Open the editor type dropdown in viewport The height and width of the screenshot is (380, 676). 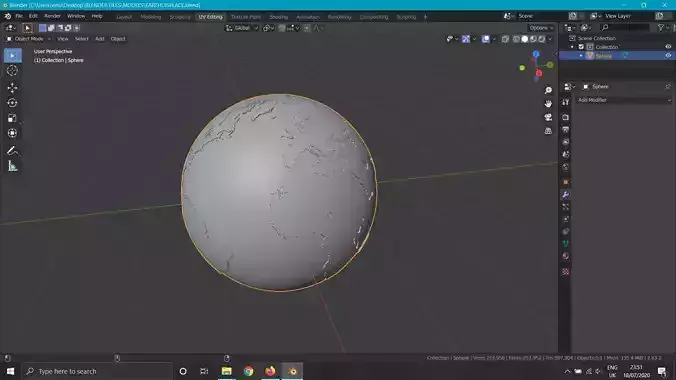click(x=10, y=28)
